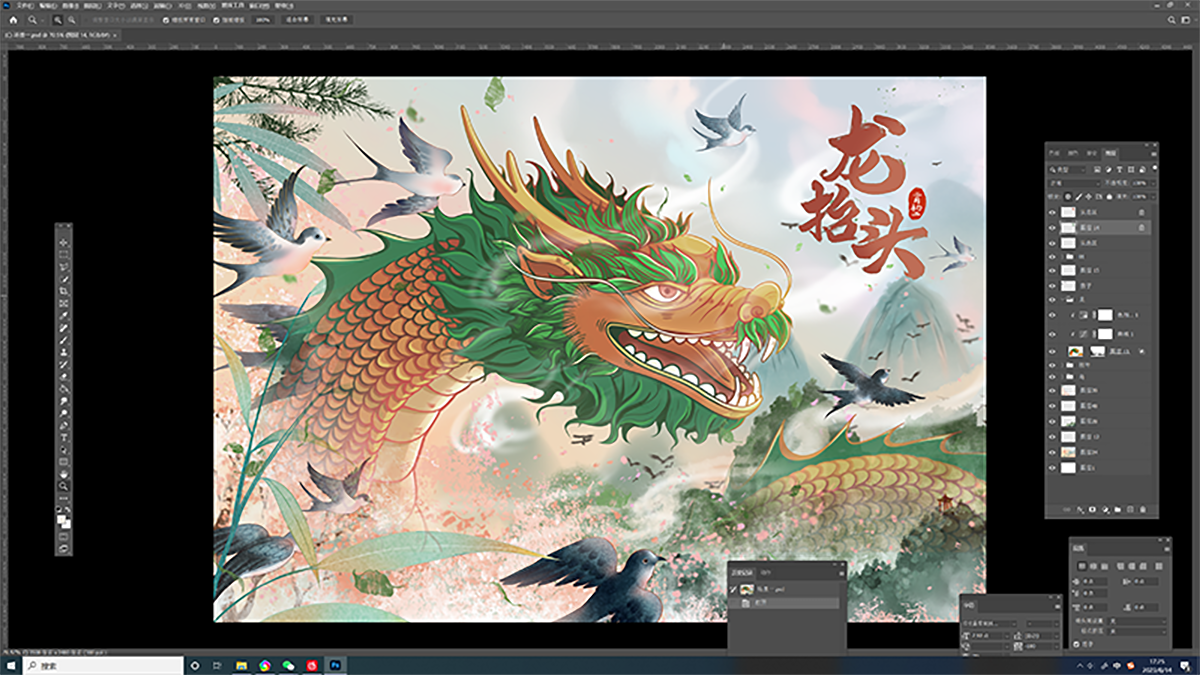This screenshot has width=1200, height=675.
Task: Click the Create new group folder icon
Action: (1118, 509)
